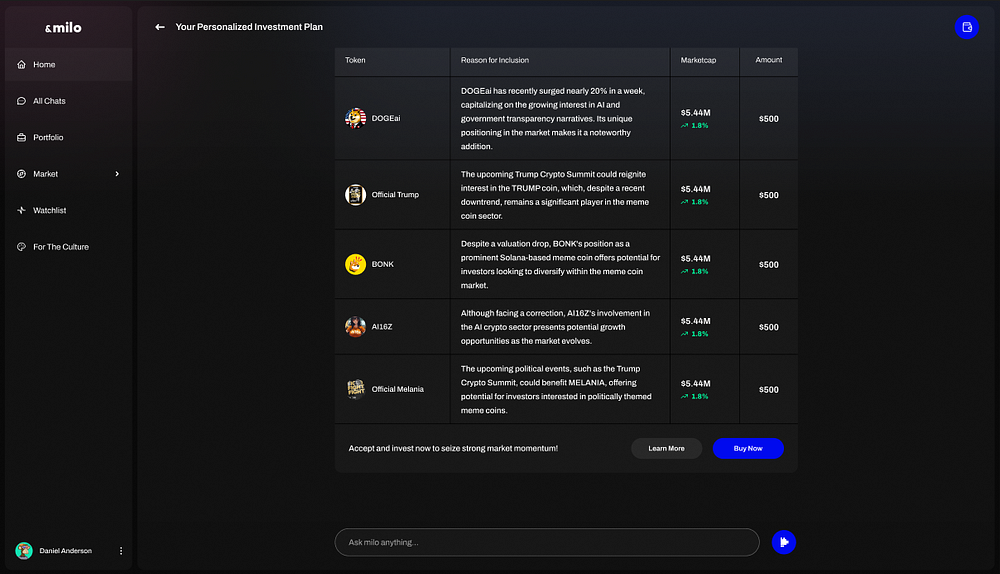Click Daniel Anderson's profile avatar
This screenshot has height=574, width=1000.
(24, 551)
